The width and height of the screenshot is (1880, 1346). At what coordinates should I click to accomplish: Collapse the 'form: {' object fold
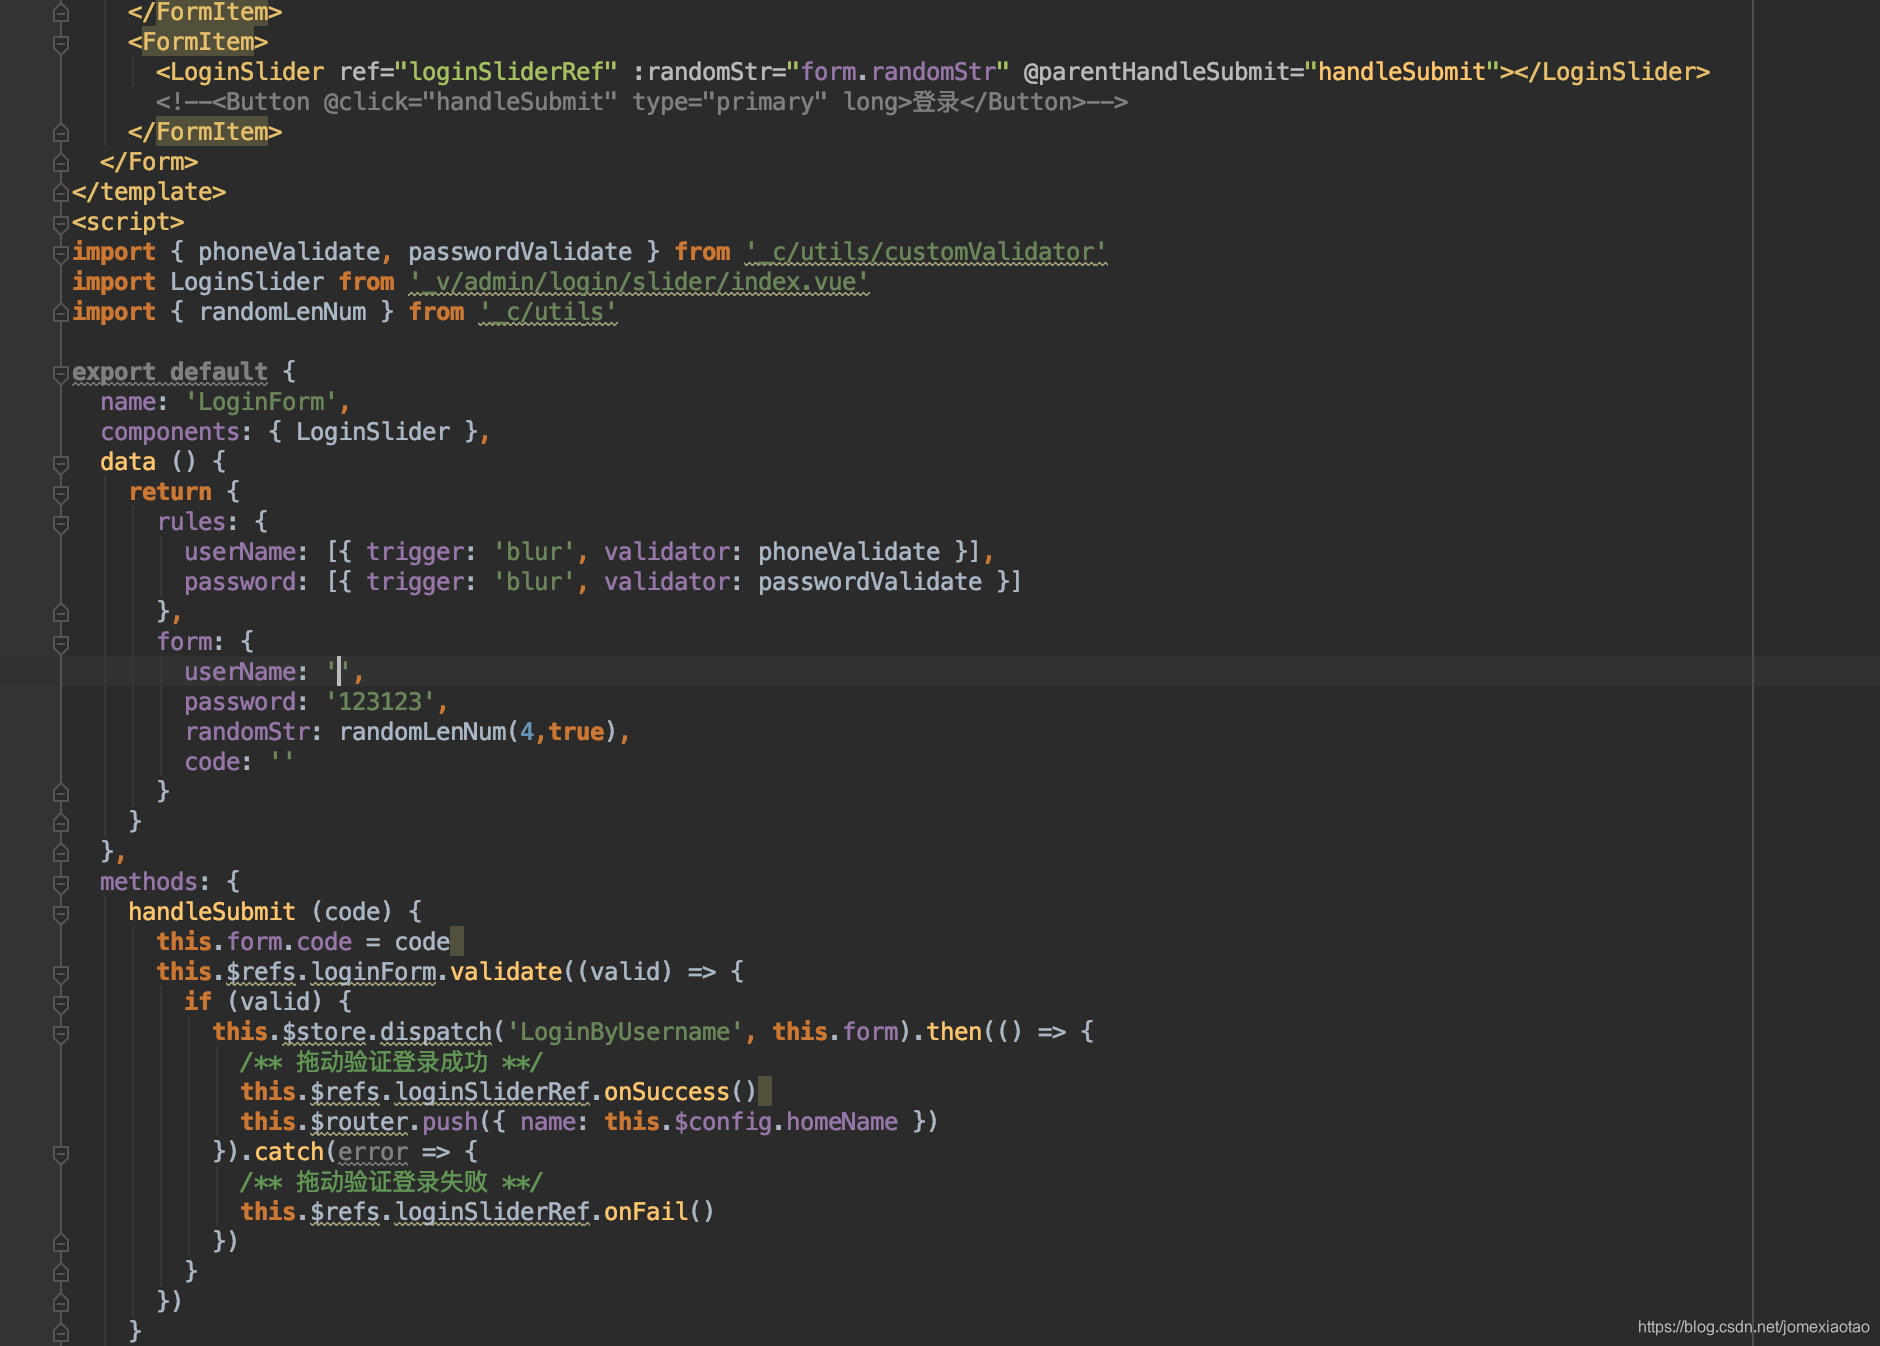61,643
